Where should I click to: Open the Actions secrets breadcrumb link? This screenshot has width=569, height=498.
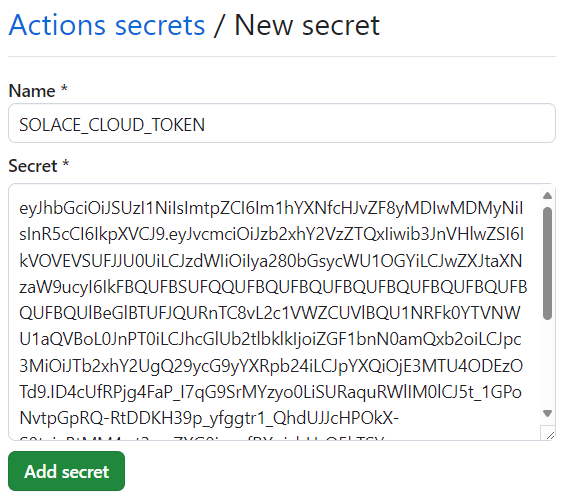(x=107, y=25)
